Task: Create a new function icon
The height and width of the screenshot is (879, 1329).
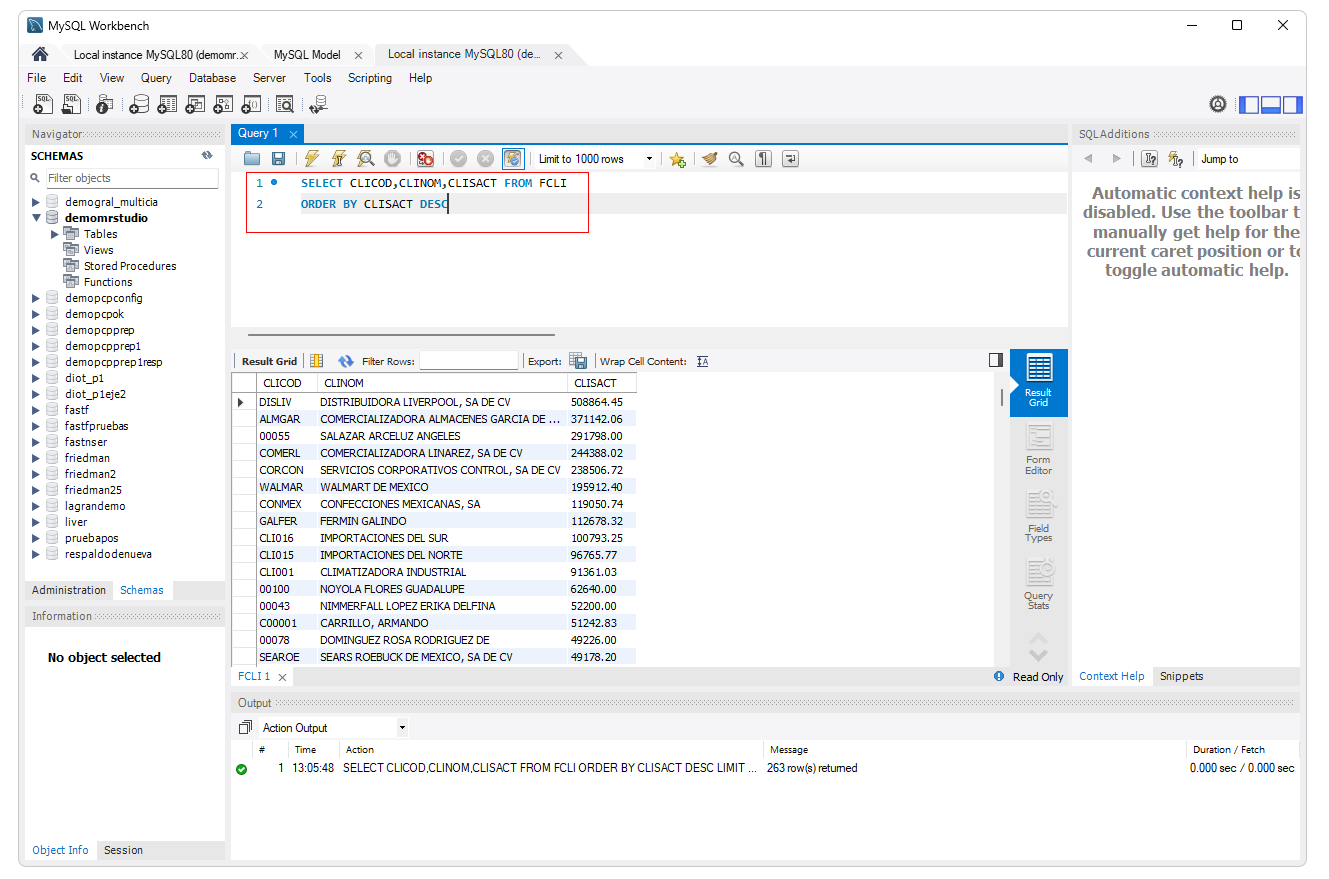Action: point(251,104)
